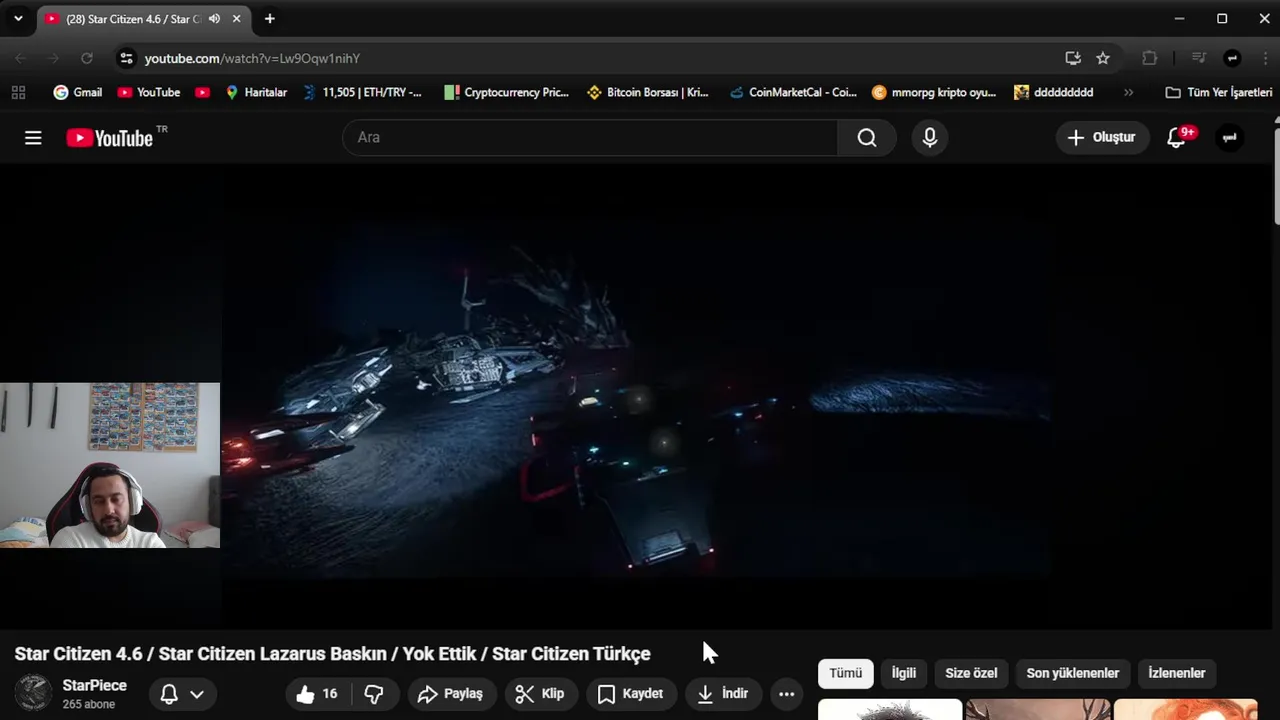The height and width of the screenshot is (720, 1280).
Task: Click the Oluştur create button
Action: coord(1101,138)
